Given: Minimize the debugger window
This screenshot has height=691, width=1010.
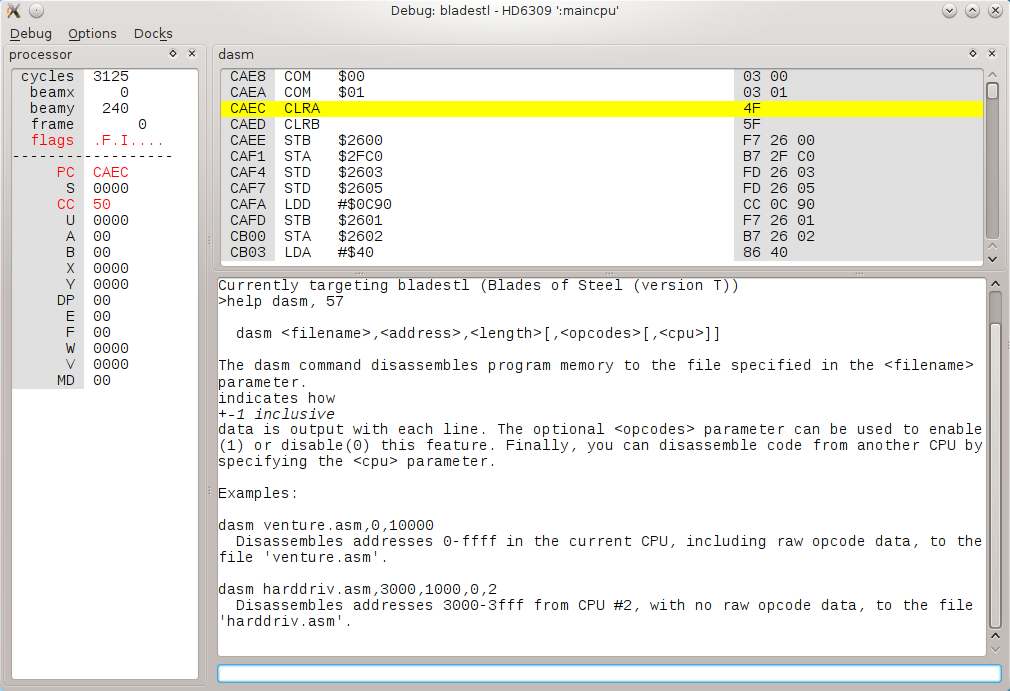Looking at the screenshot, I should [950, 10].
